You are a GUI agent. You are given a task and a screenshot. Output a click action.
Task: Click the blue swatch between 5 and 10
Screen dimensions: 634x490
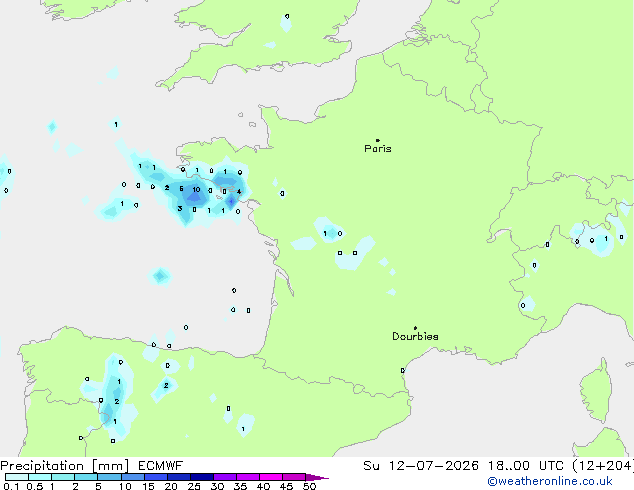(x=110, y=477)
